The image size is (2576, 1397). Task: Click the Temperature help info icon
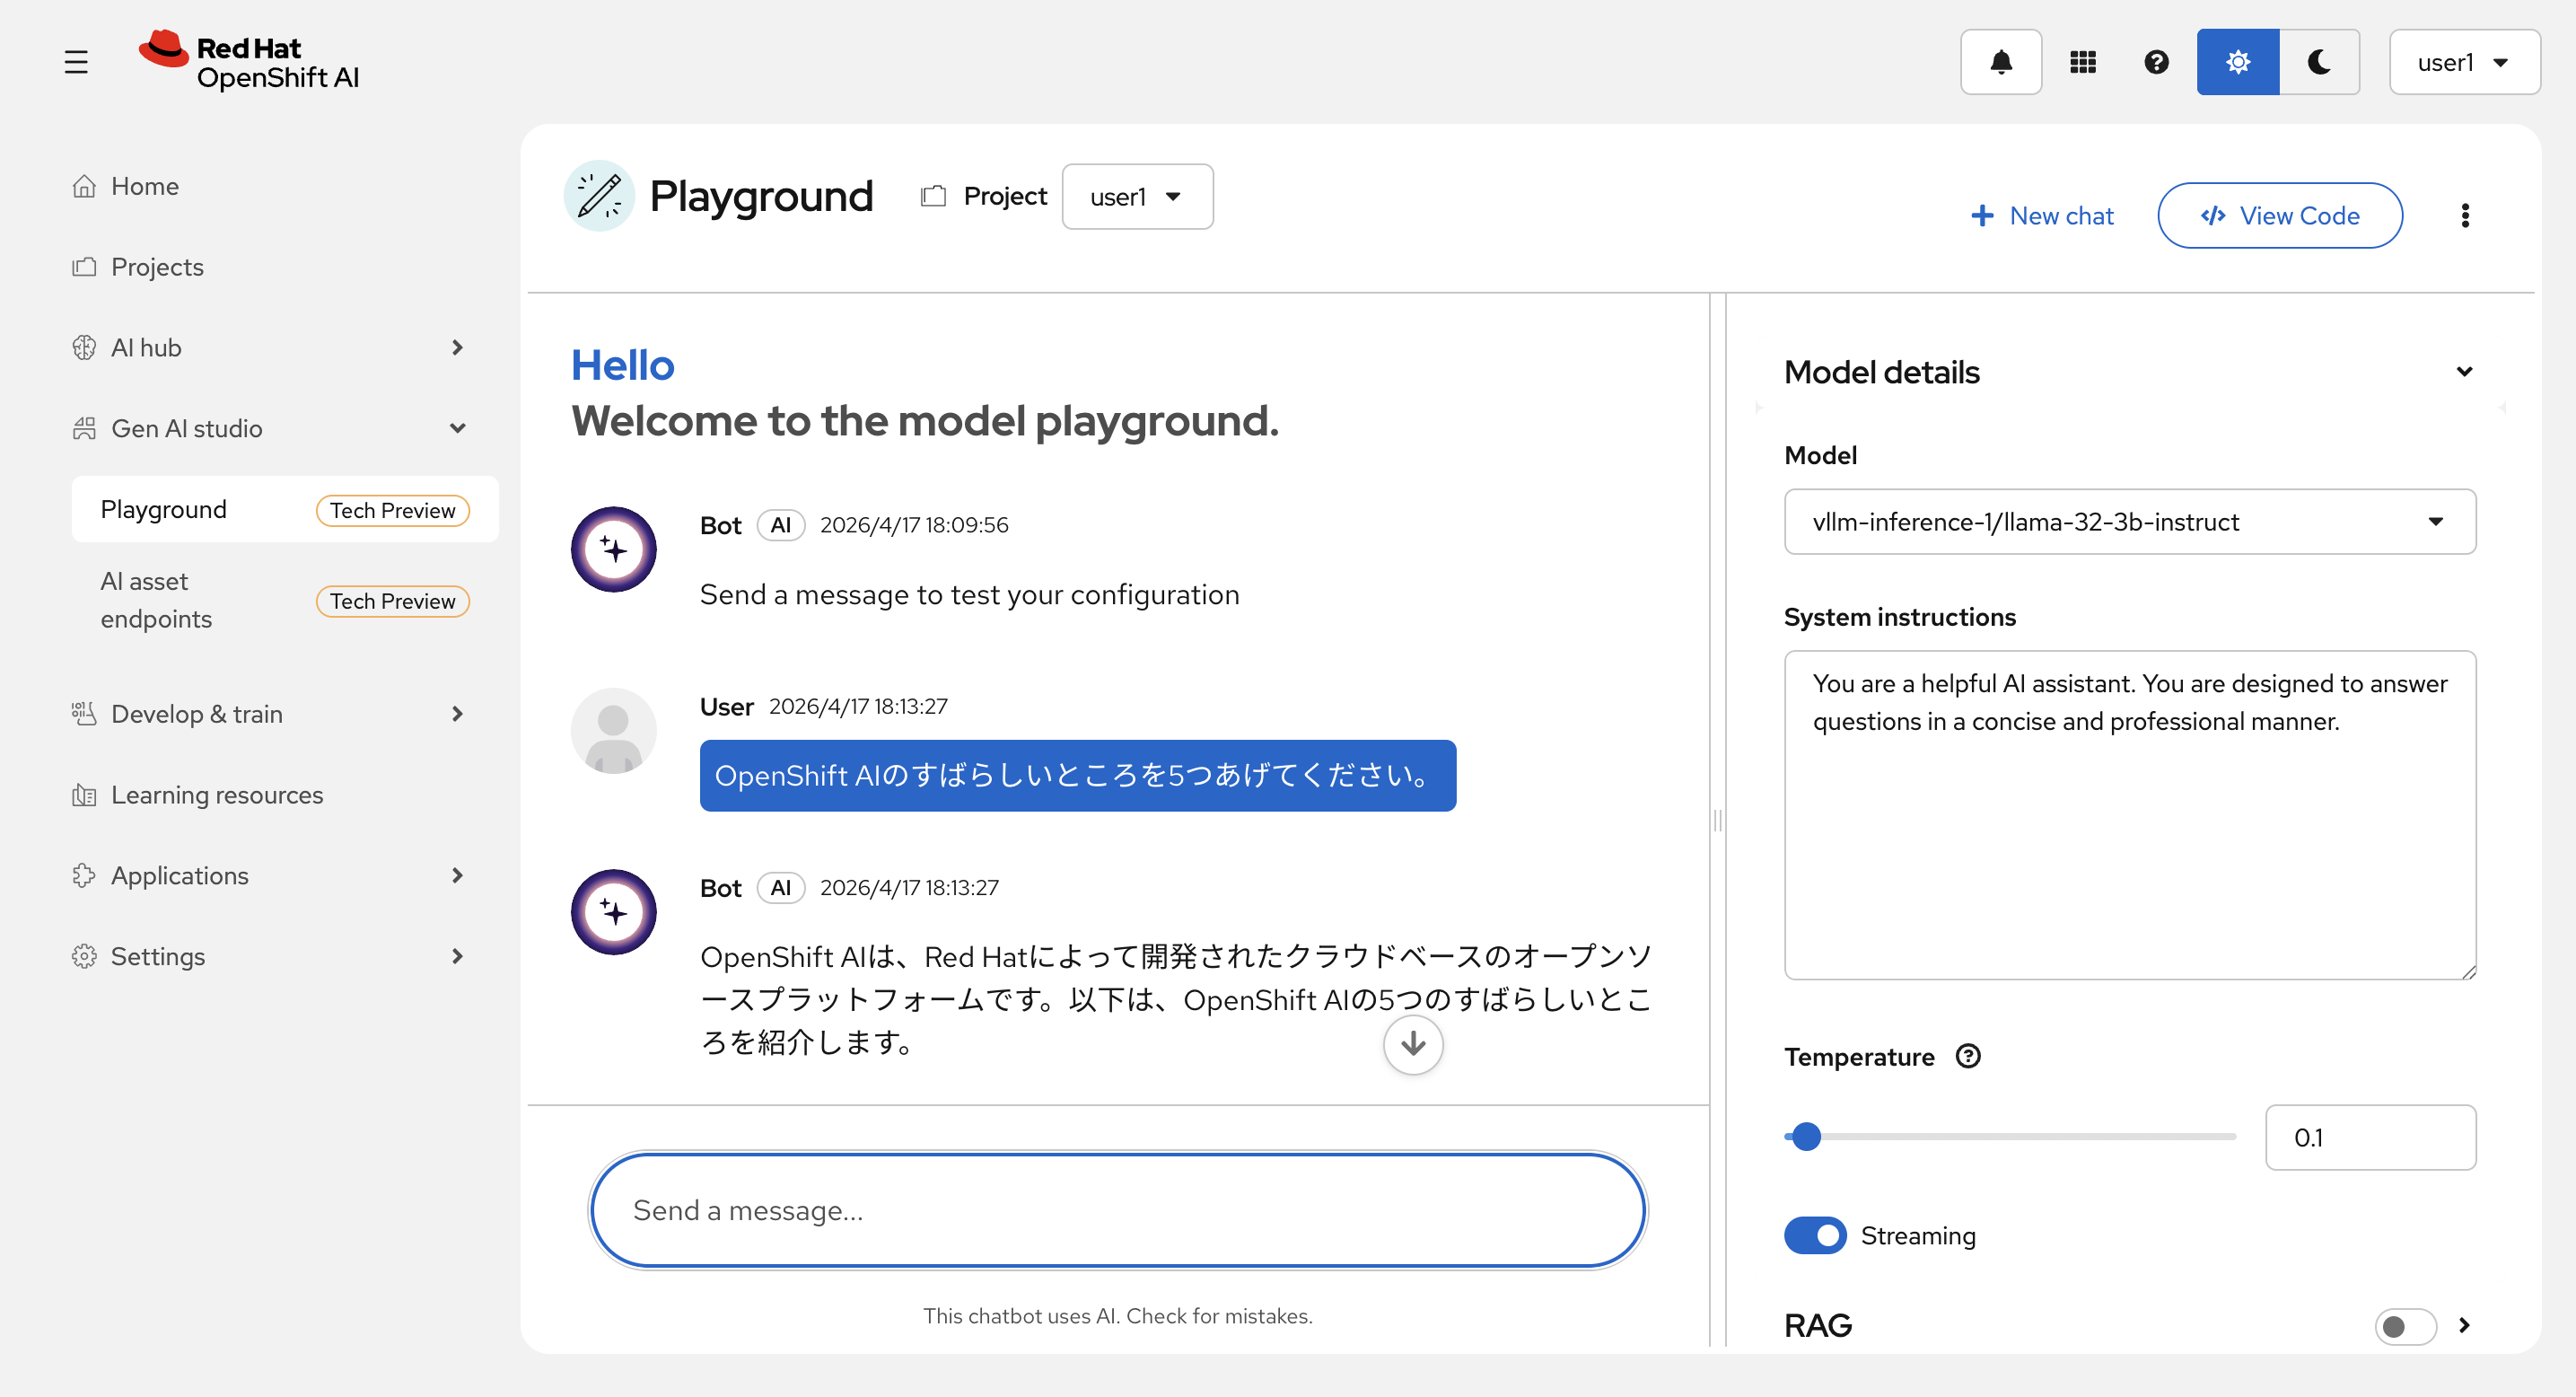1967,1056
